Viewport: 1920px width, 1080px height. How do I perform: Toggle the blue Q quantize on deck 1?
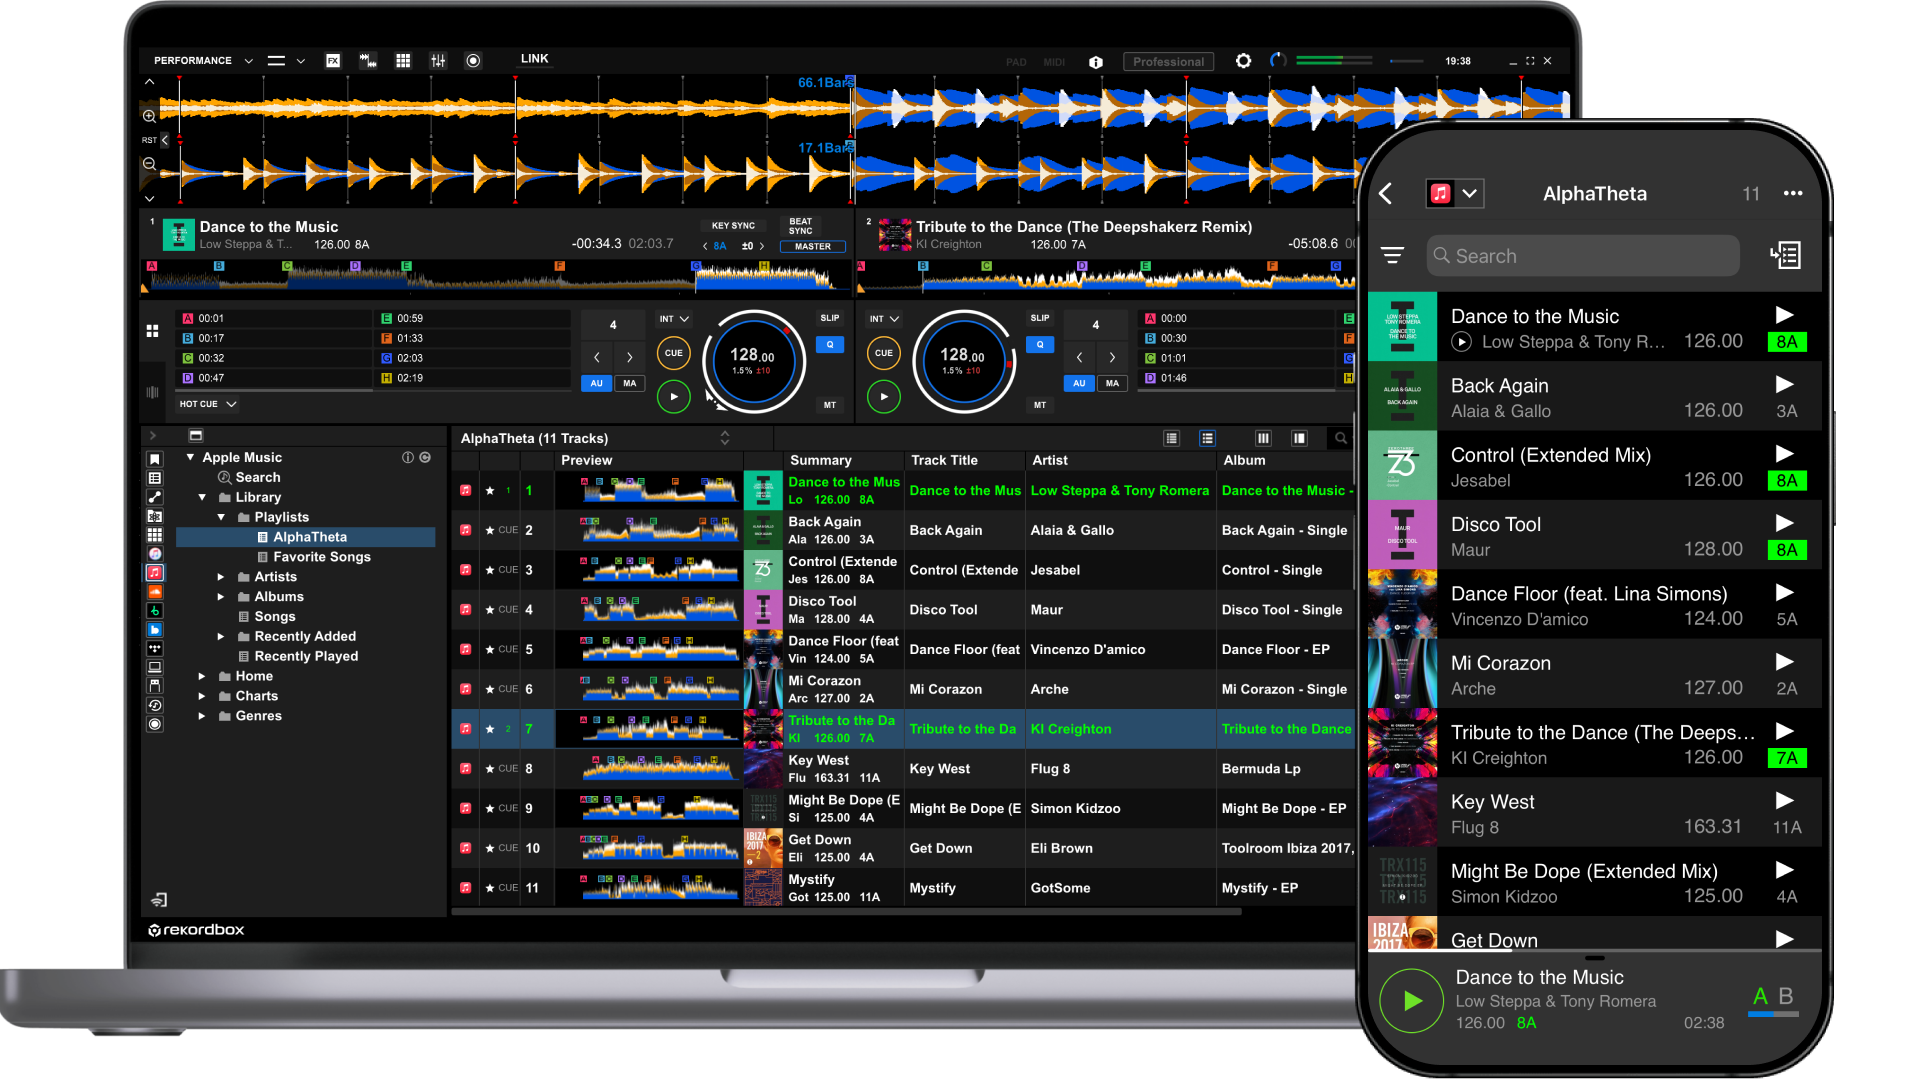coord(830,345)
